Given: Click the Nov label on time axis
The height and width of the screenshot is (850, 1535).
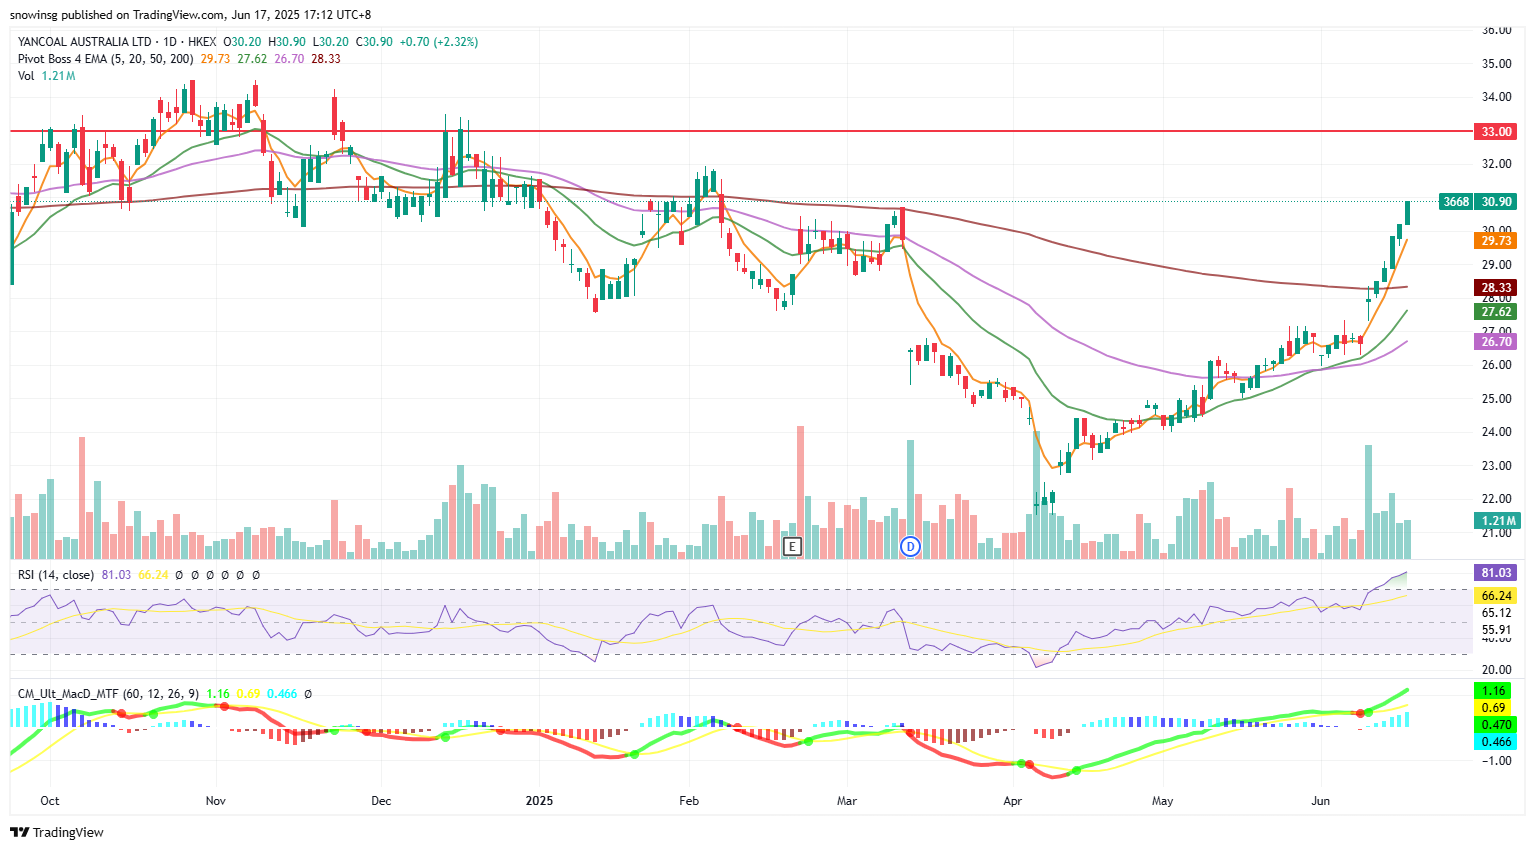Looking at the screenshot, I should coord(215,801).
